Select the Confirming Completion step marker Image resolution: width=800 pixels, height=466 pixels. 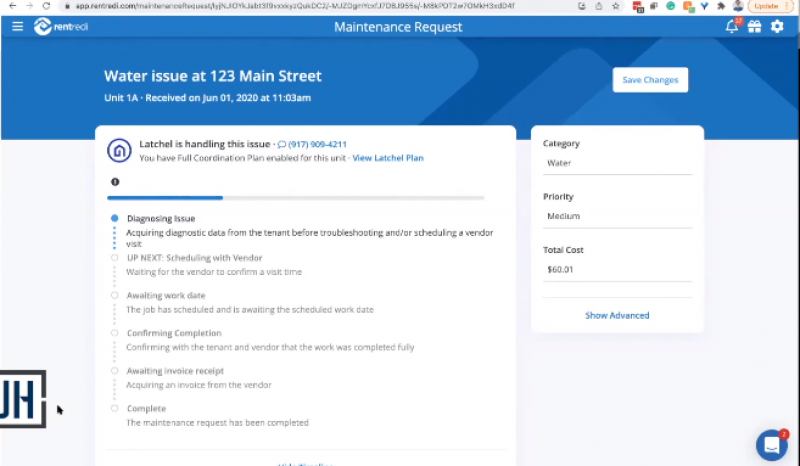(115, 333)
